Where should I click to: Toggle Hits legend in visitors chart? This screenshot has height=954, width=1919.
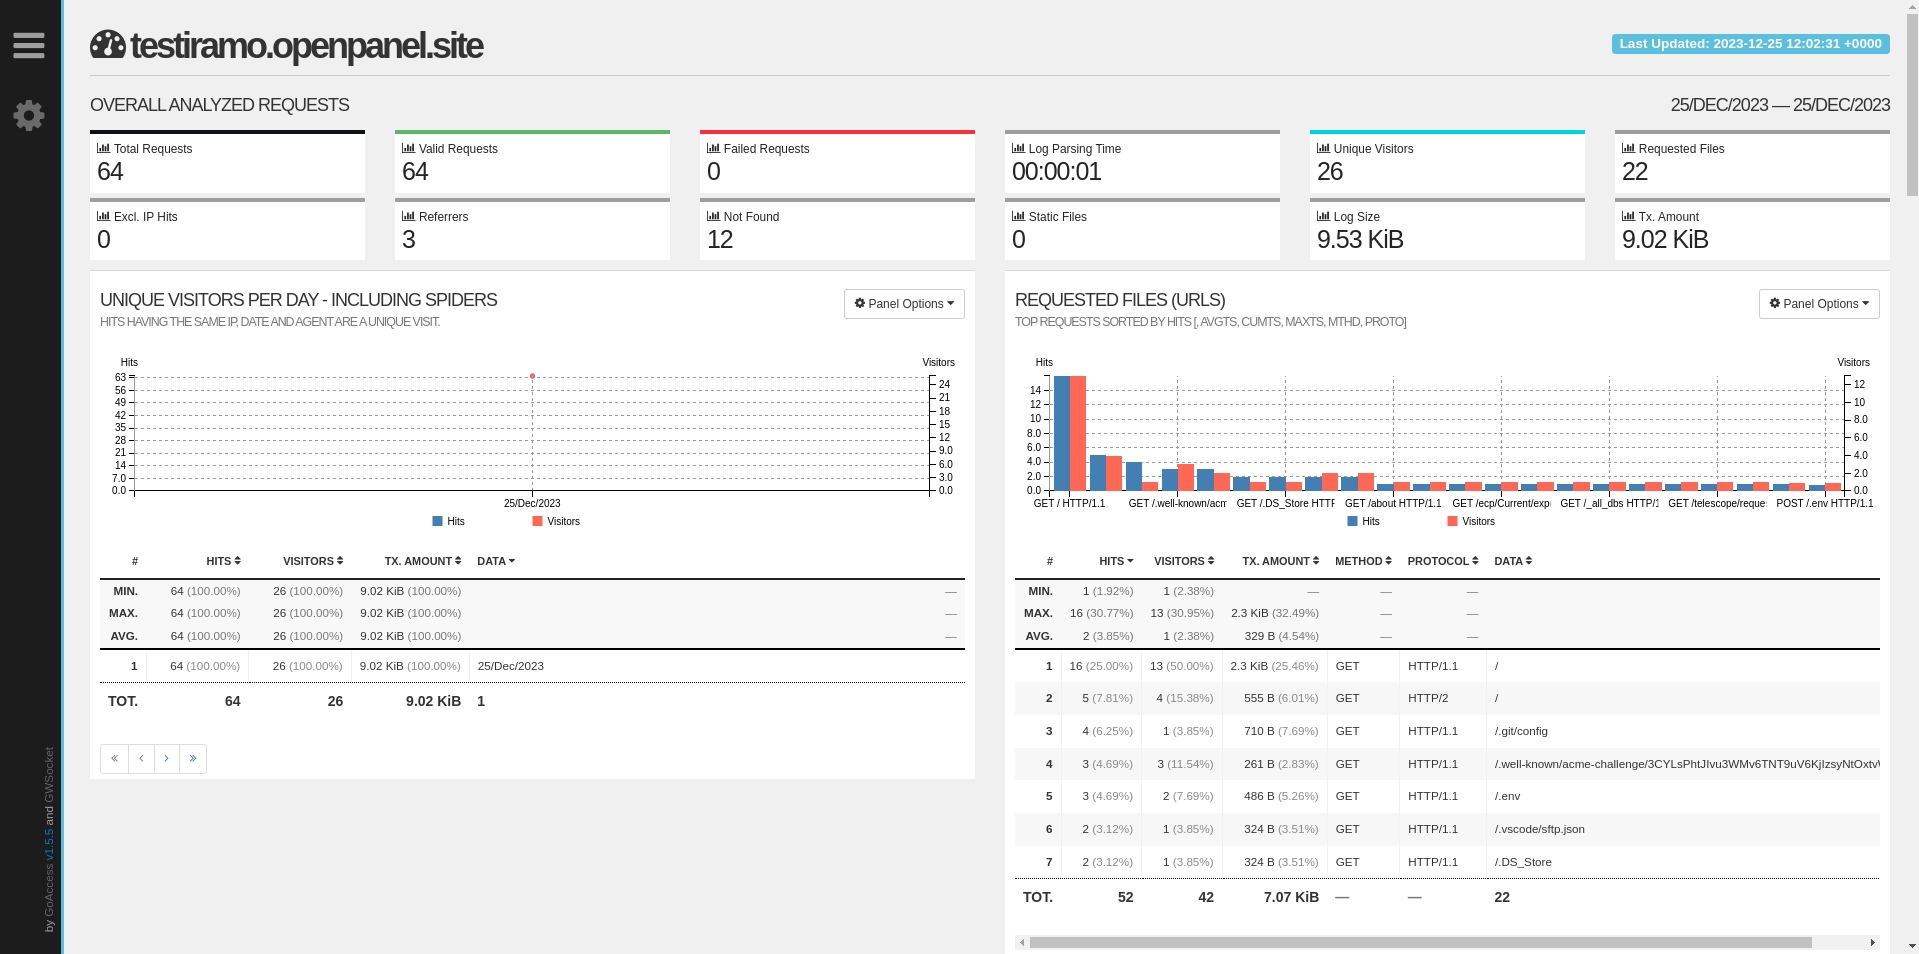449,521
